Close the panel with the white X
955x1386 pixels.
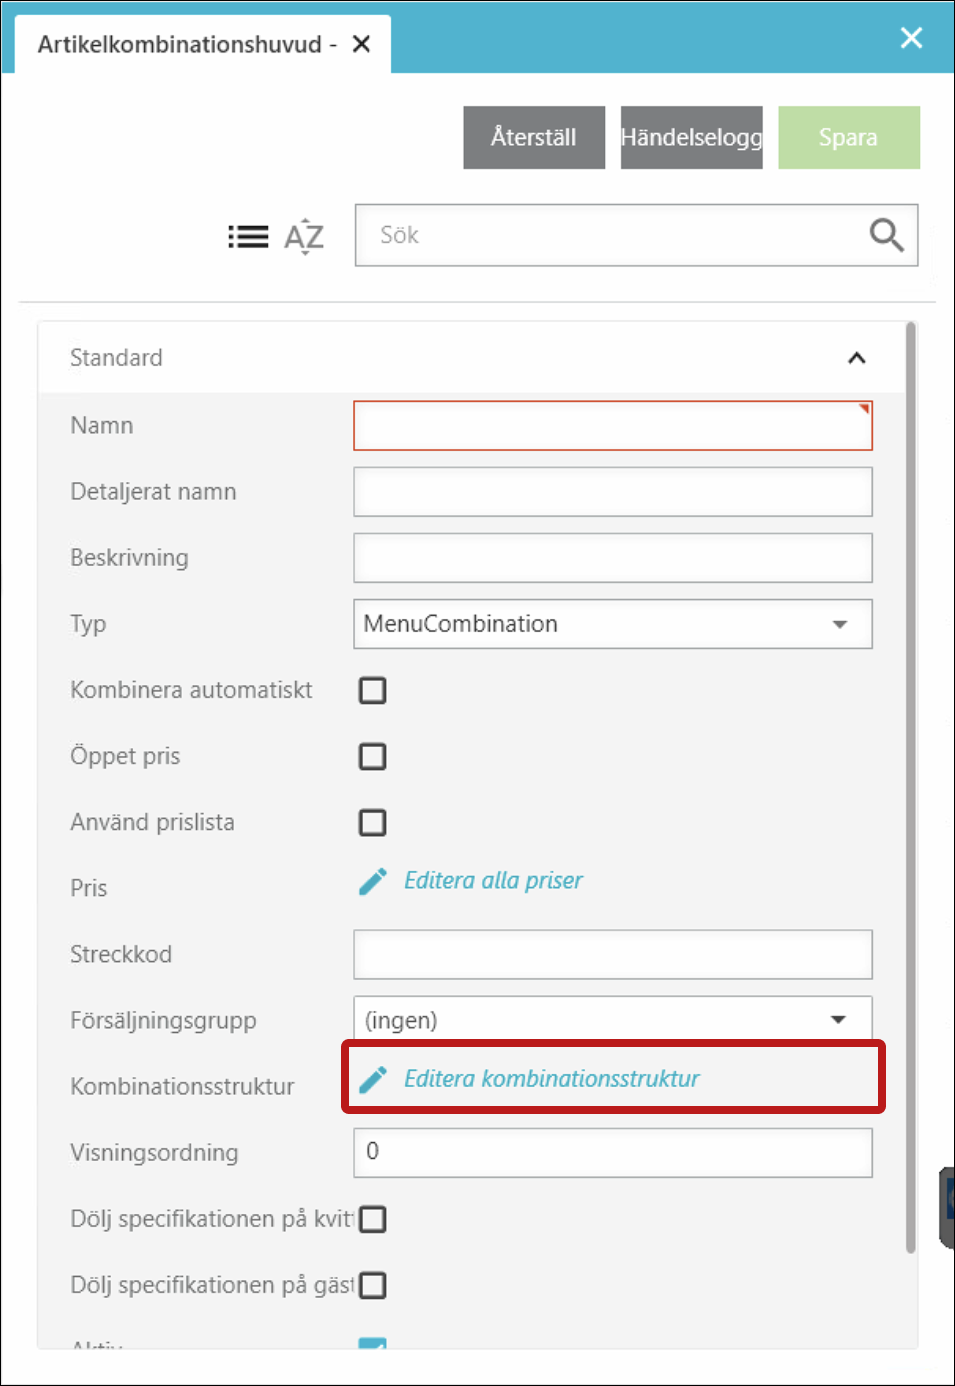coord(911,38)
